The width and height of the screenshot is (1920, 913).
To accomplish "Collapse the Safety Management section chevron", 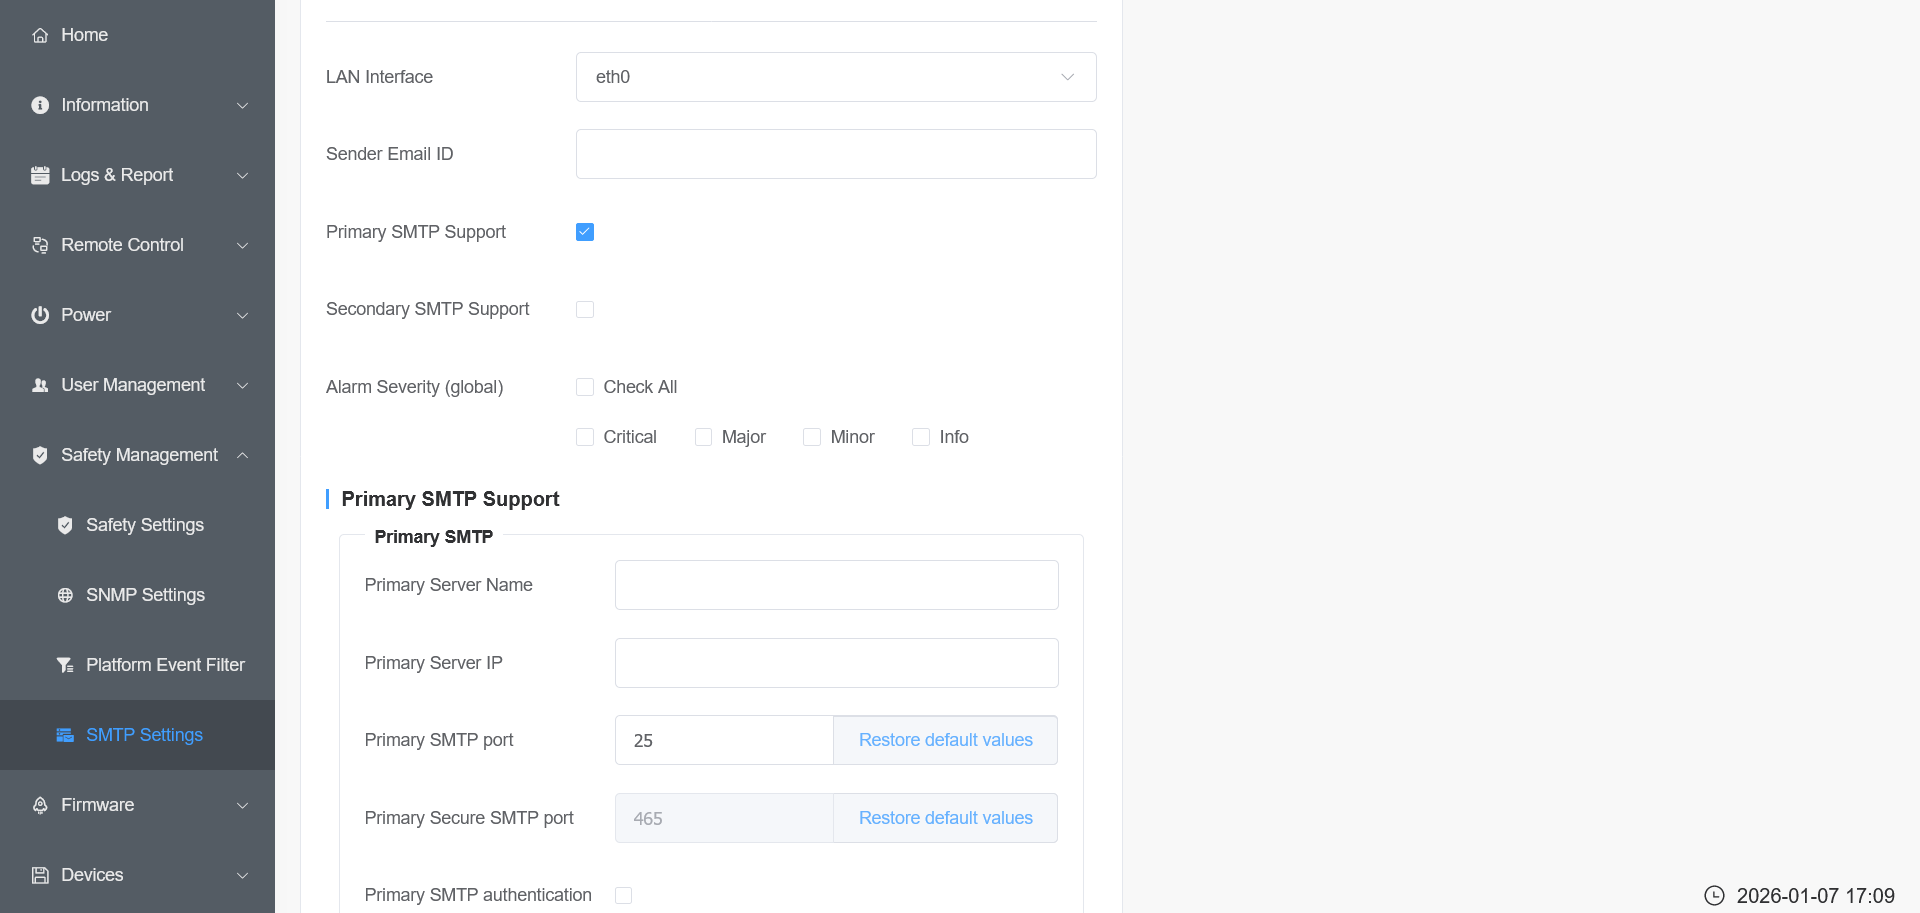I will [x=242, y=455].
